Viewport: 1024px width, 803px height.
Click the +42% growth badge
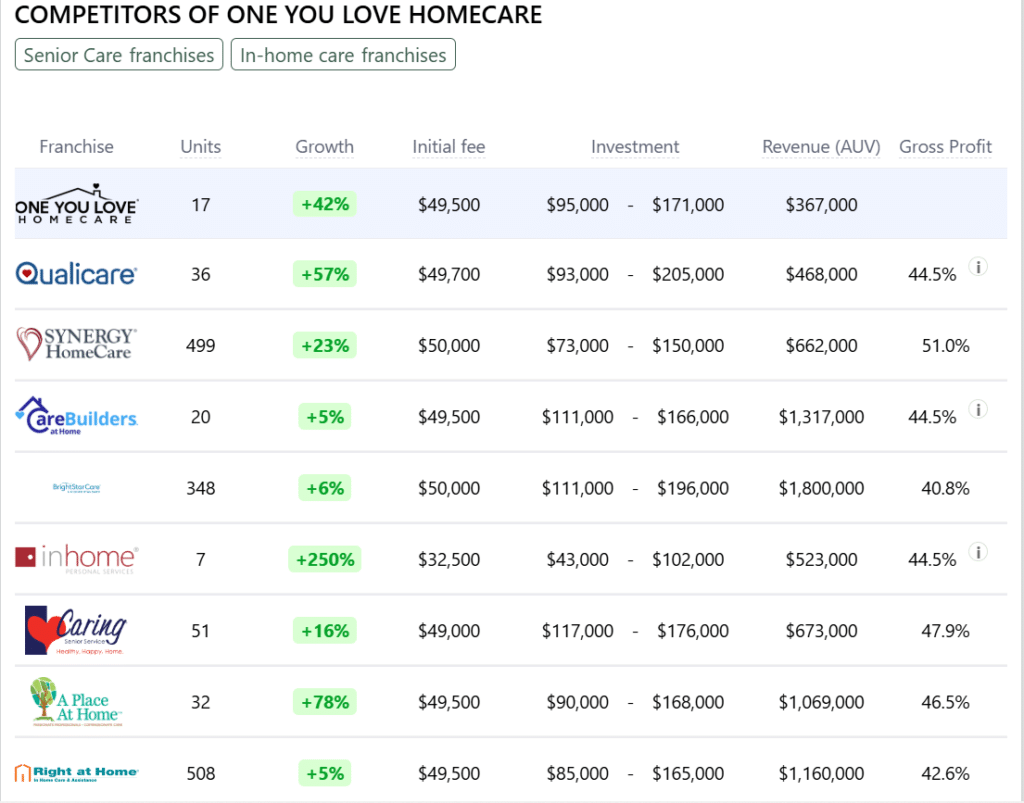[x=325, y=204]
